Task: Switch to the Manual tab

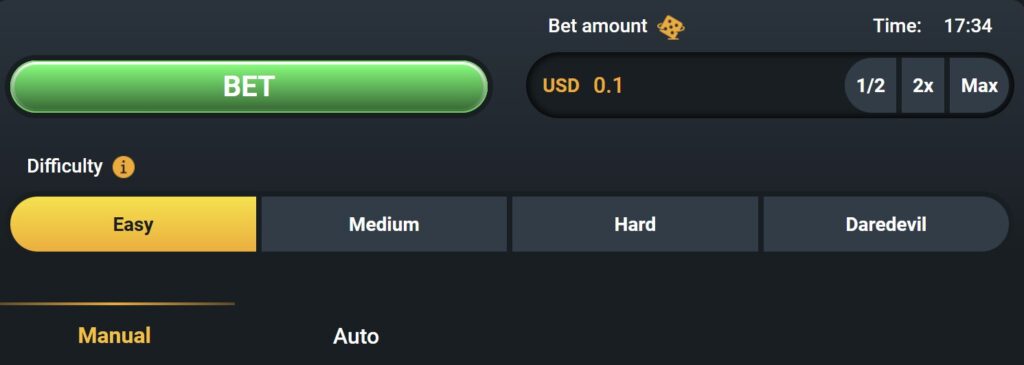Action: click(x=114, y=336)
